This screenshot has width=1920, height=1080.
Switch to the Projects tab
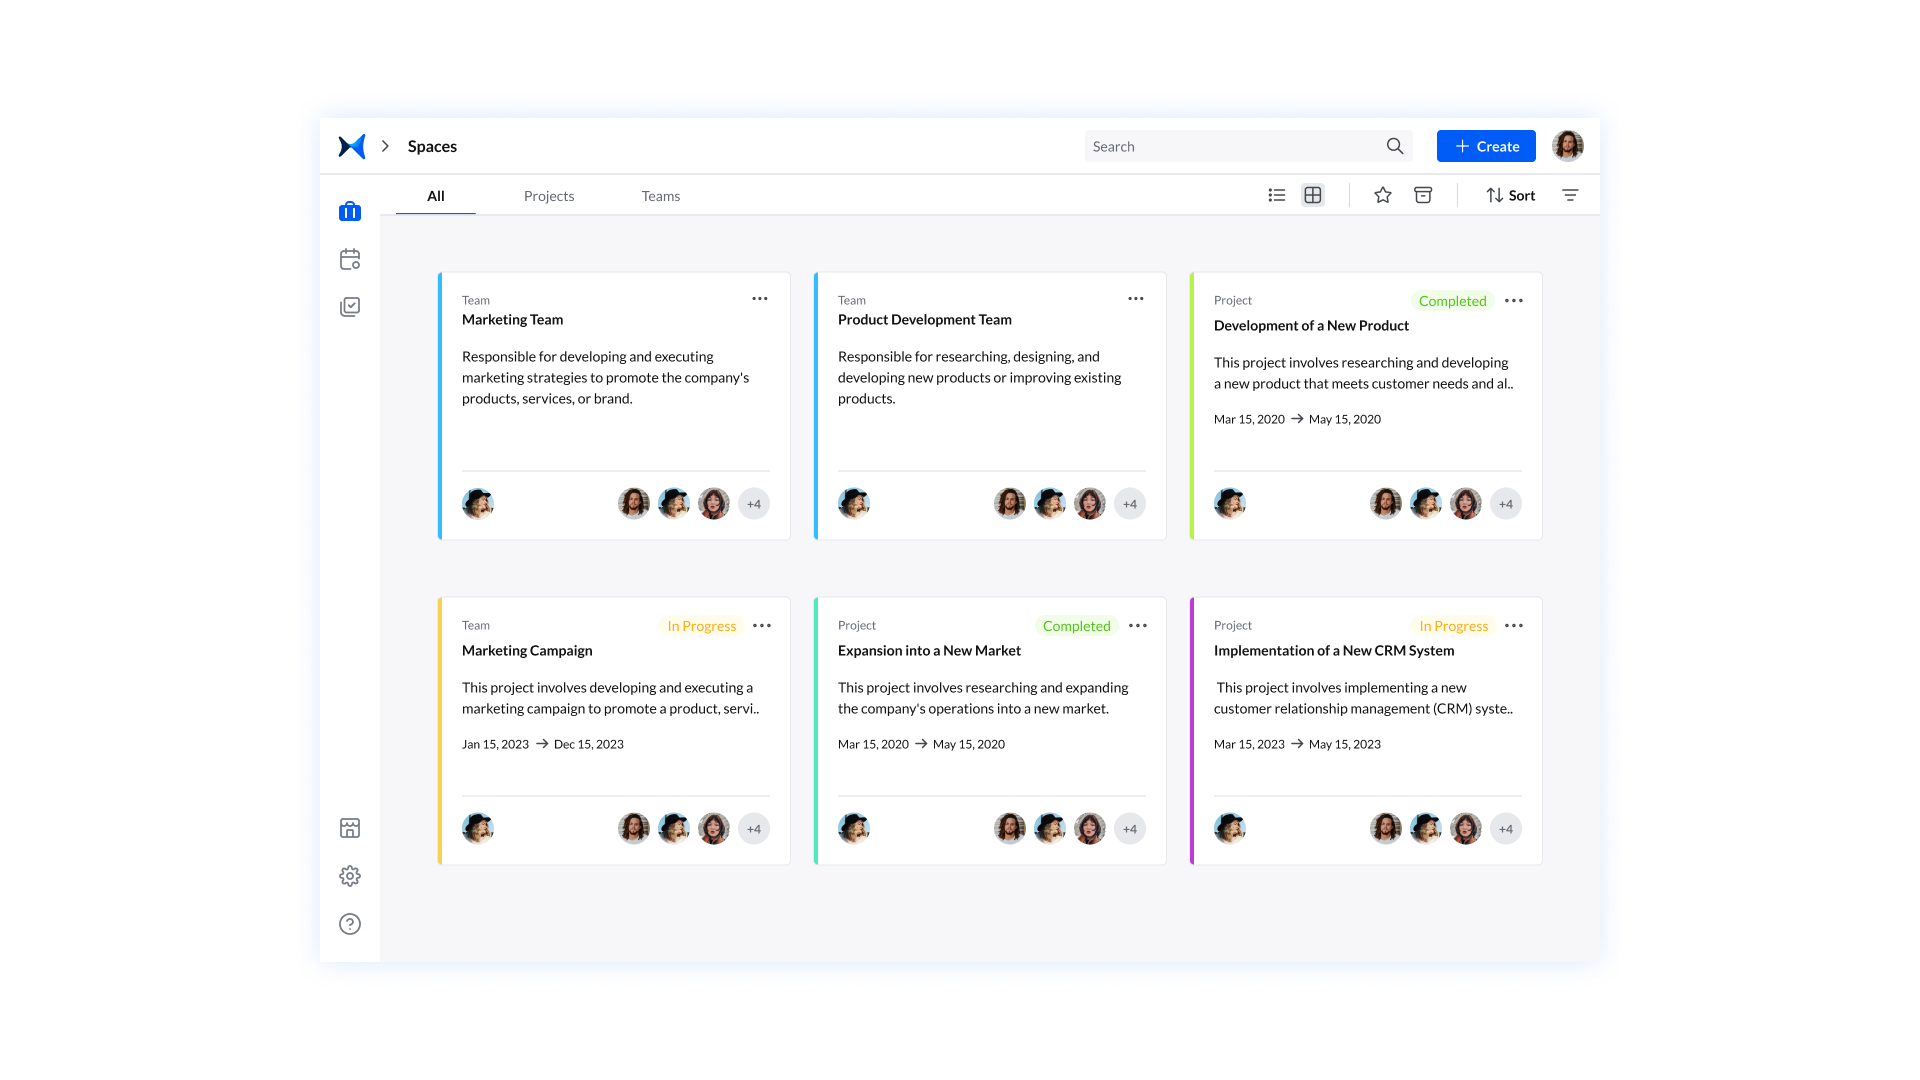(549, 195)
